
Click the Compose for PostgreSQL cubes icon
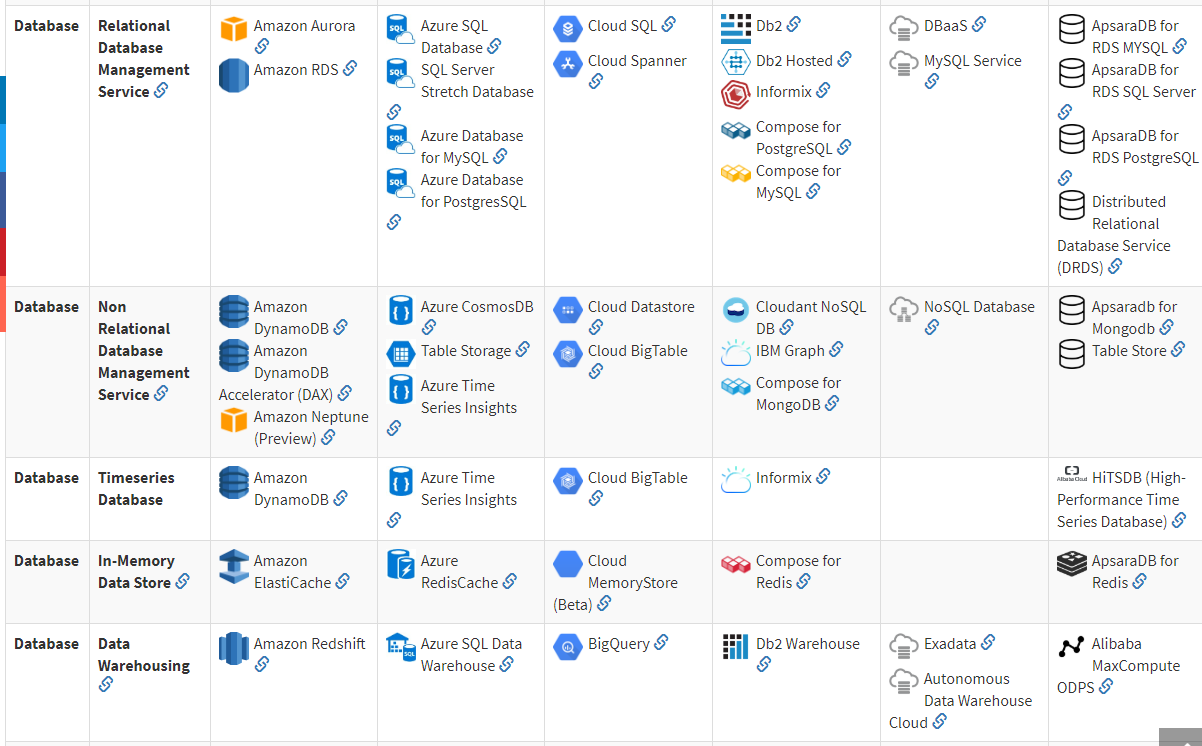click(736, 130)
